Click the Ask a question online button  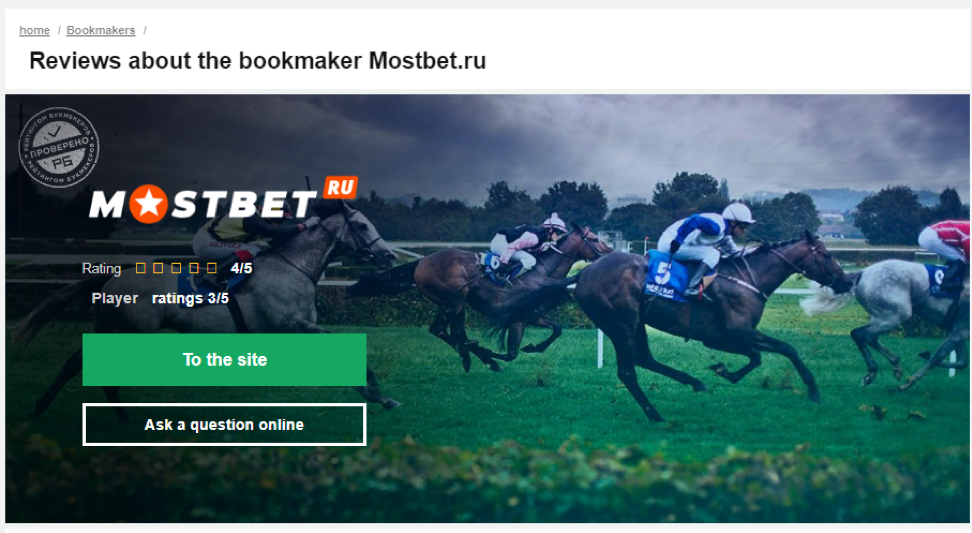pyautogui.click(x=224, y=425)
